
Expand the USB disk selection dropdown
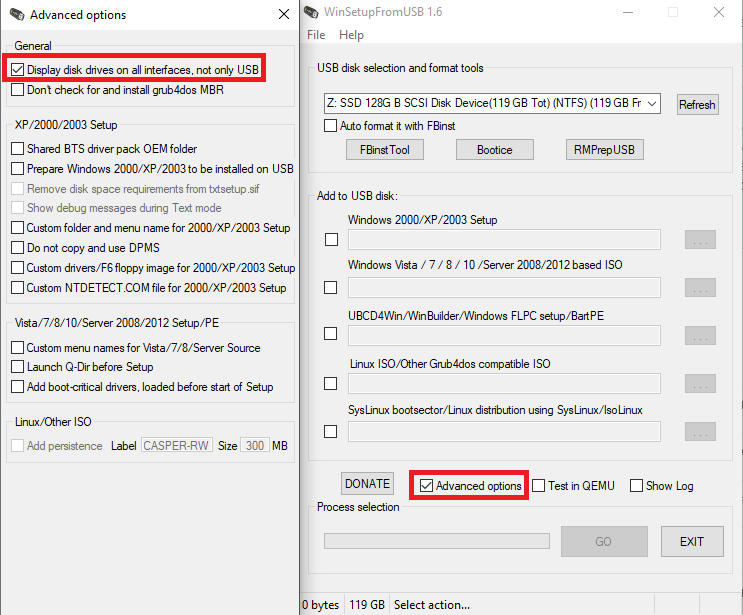[652, 103]
